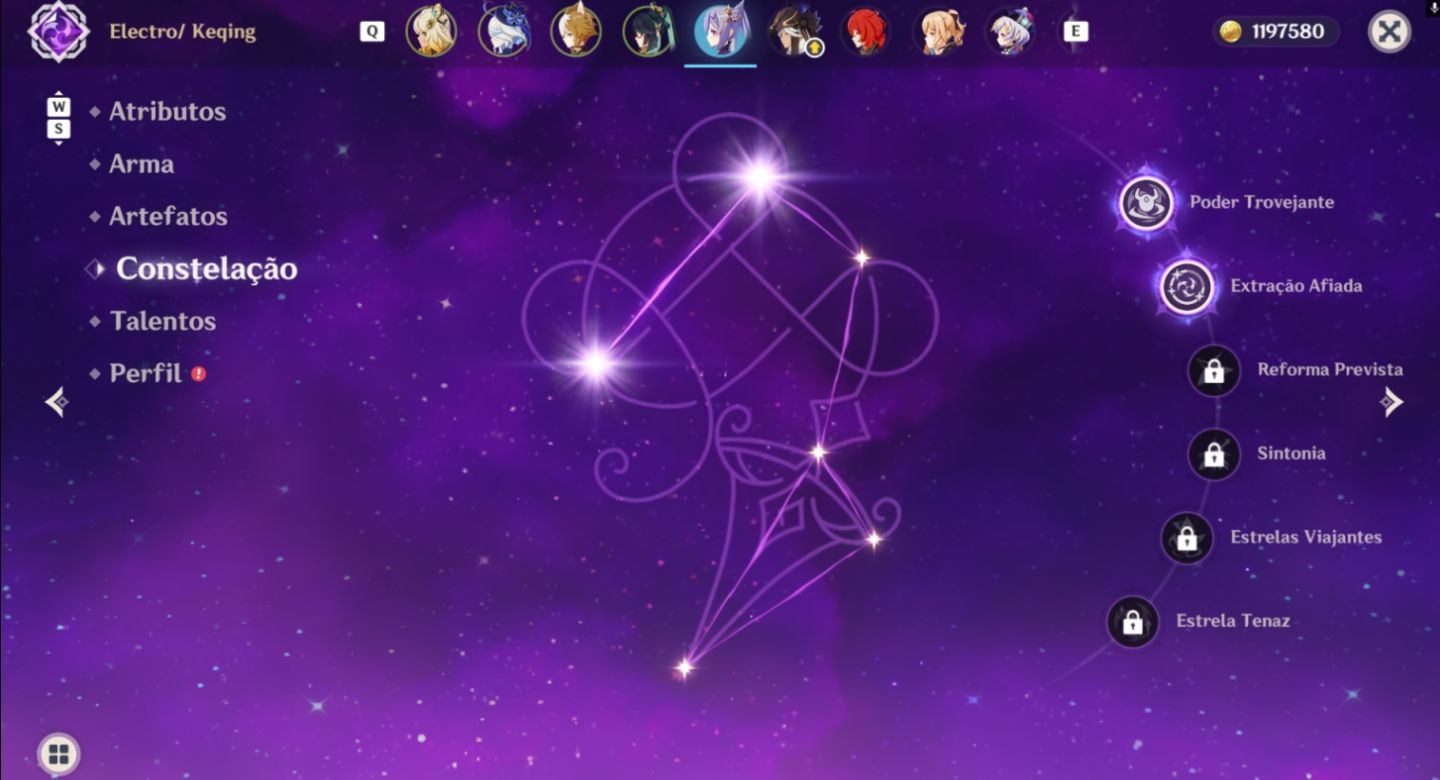Go to previous character with left arrow
This screenshot has width=1440, height=780.
pos(58,402)
